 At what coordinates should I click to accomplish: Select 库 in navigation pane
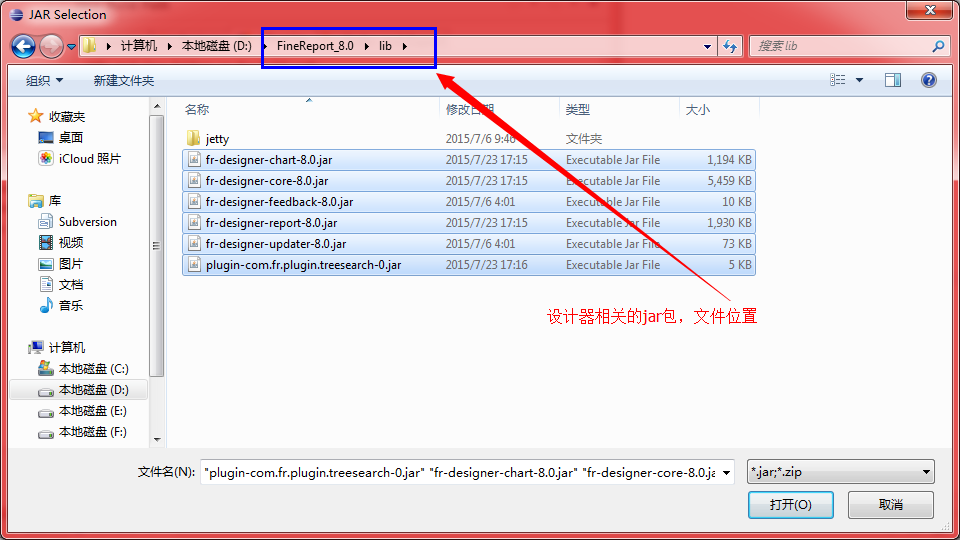click(x=54, y=200)
